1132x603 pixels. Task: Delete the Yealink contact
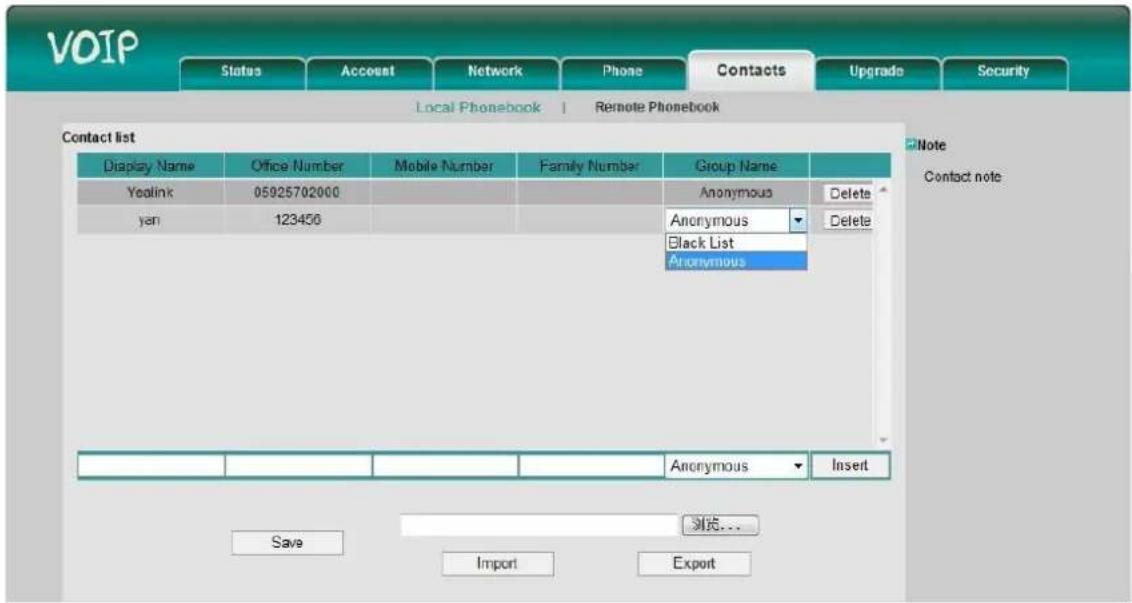tap(848, 194)
